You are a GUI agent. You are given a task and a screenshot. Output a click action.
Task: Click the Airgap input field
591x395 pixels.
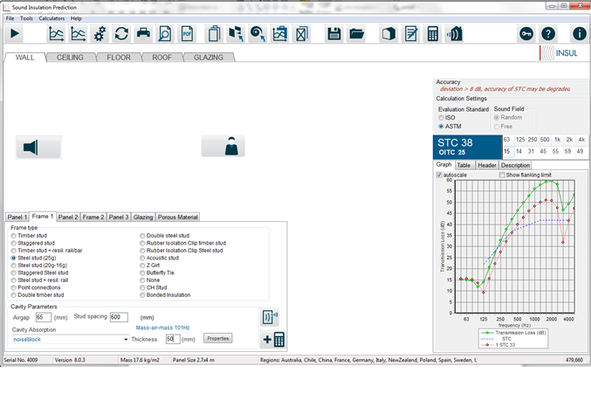click(43, 317)
